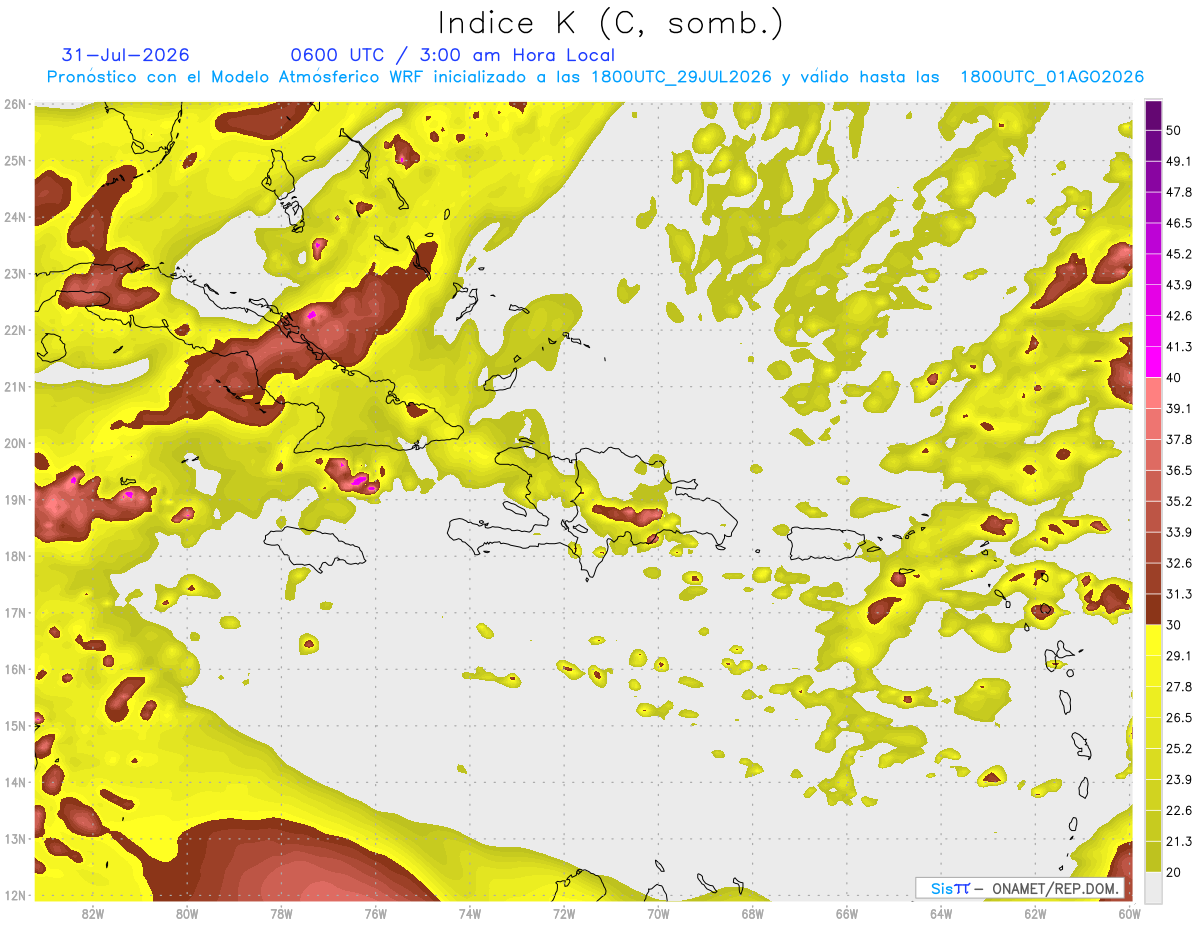Click the "62W" longitude label
The height and width of the screenshot is (927, 1200).
1035,913
